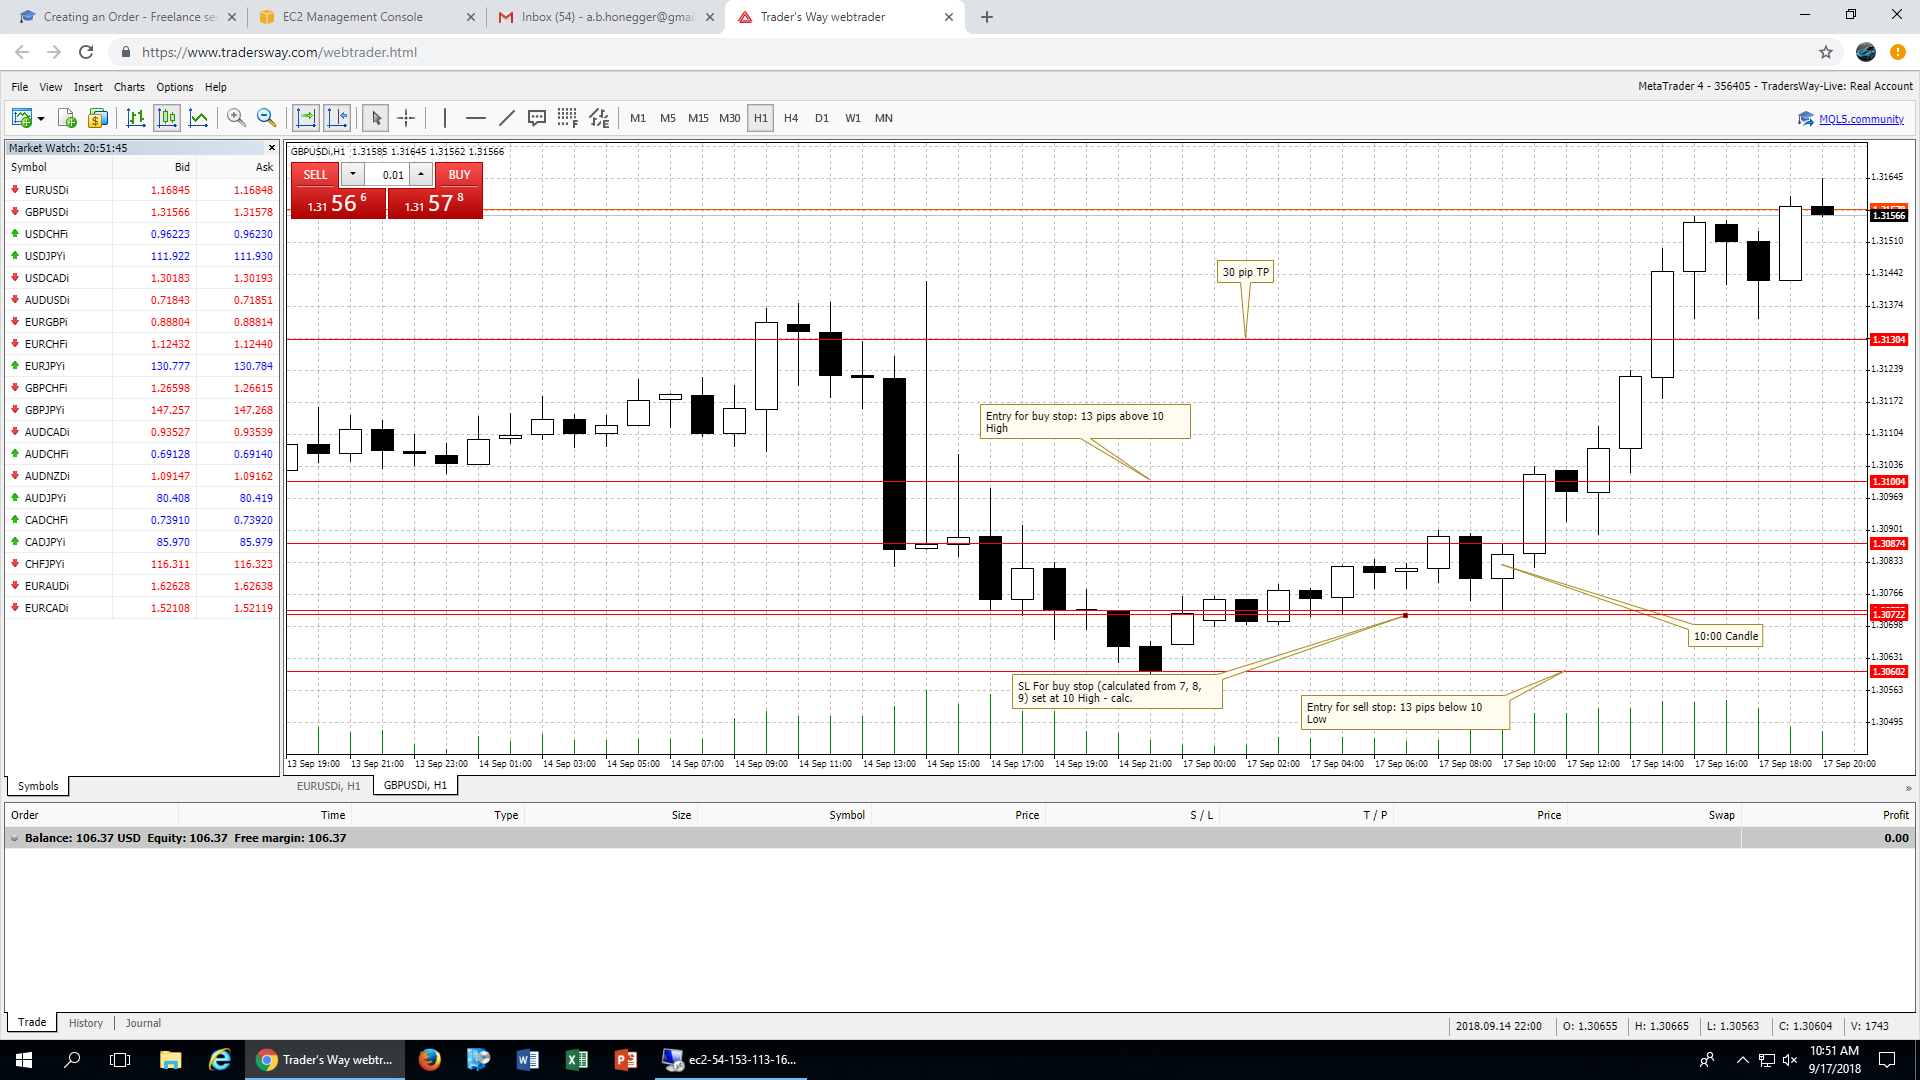Click the lot size input field
This screenshot has height=1080, width=1920.
(387, 175)
